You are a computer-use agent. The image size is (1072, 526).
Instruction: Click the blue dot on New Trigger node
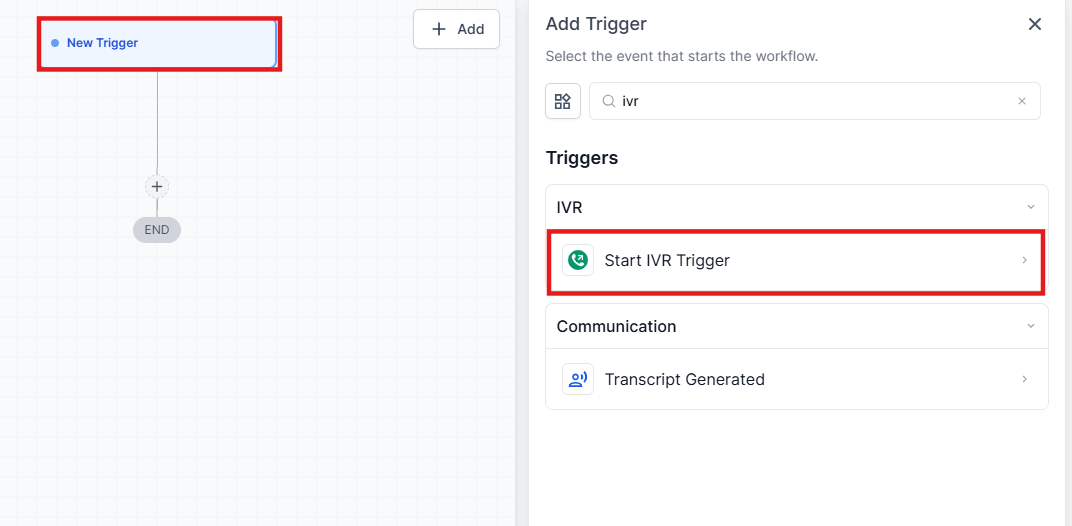(x=55, y=43)
